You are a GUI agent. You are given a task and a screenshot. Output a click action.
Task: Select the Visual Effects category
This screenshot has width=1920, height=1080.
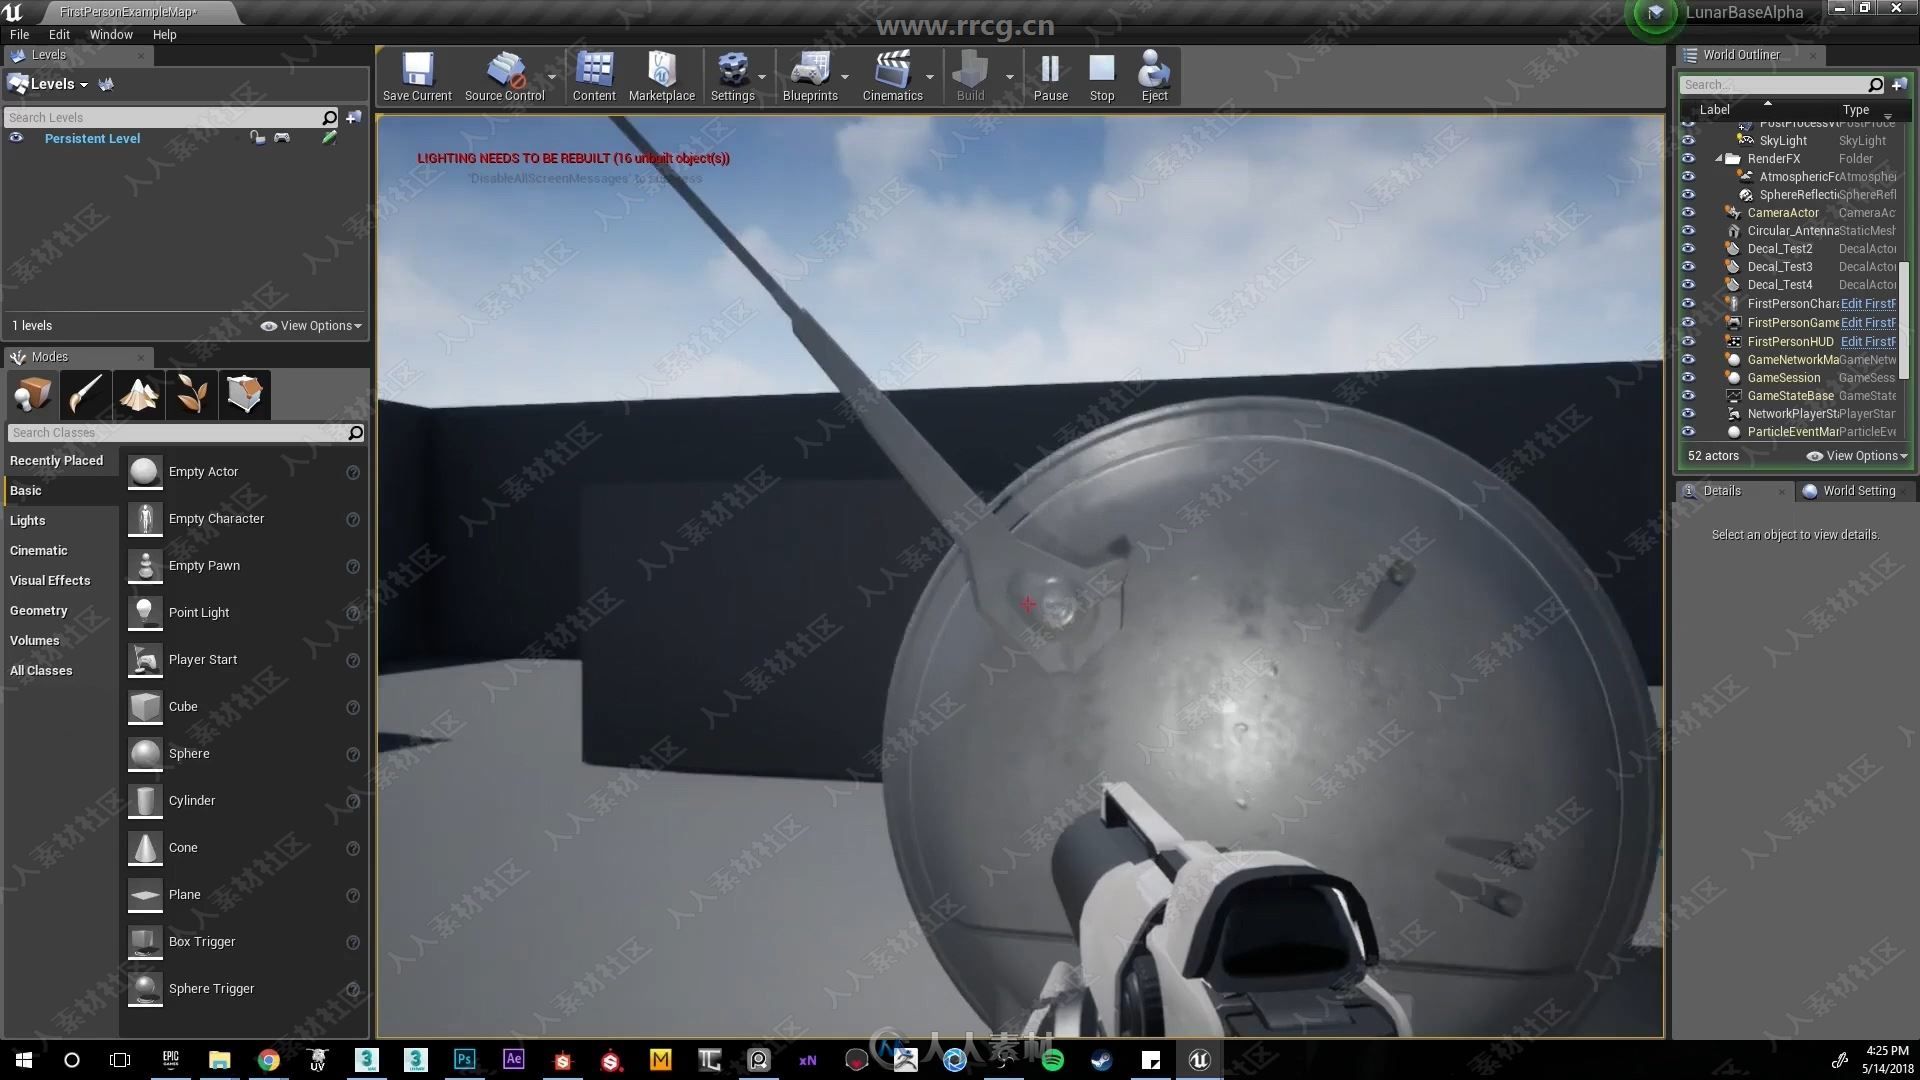click(x=50, y=581)
